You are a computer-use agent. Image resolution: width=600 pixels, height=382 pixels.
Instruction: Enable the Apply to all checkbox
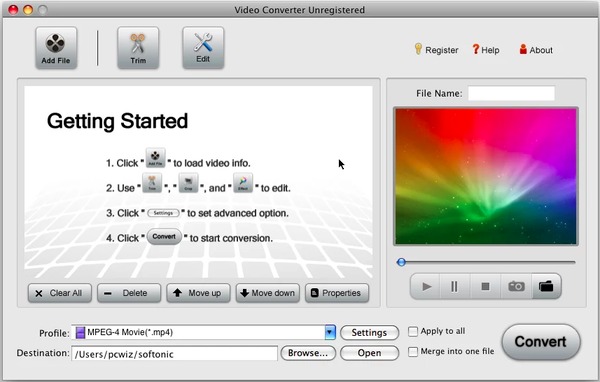[x=413, y=331]
